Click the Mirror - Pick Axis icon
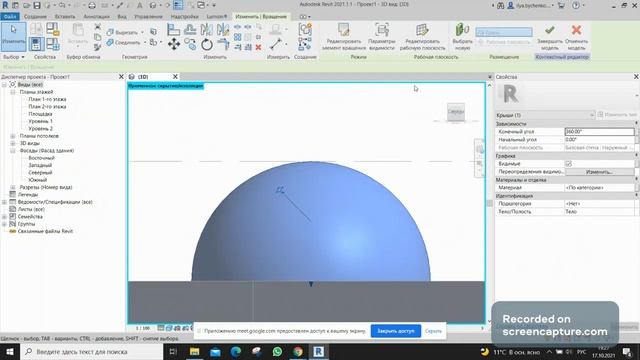This screenshot has height=360, width=640. pyautogui.click(x=207, y=30)
